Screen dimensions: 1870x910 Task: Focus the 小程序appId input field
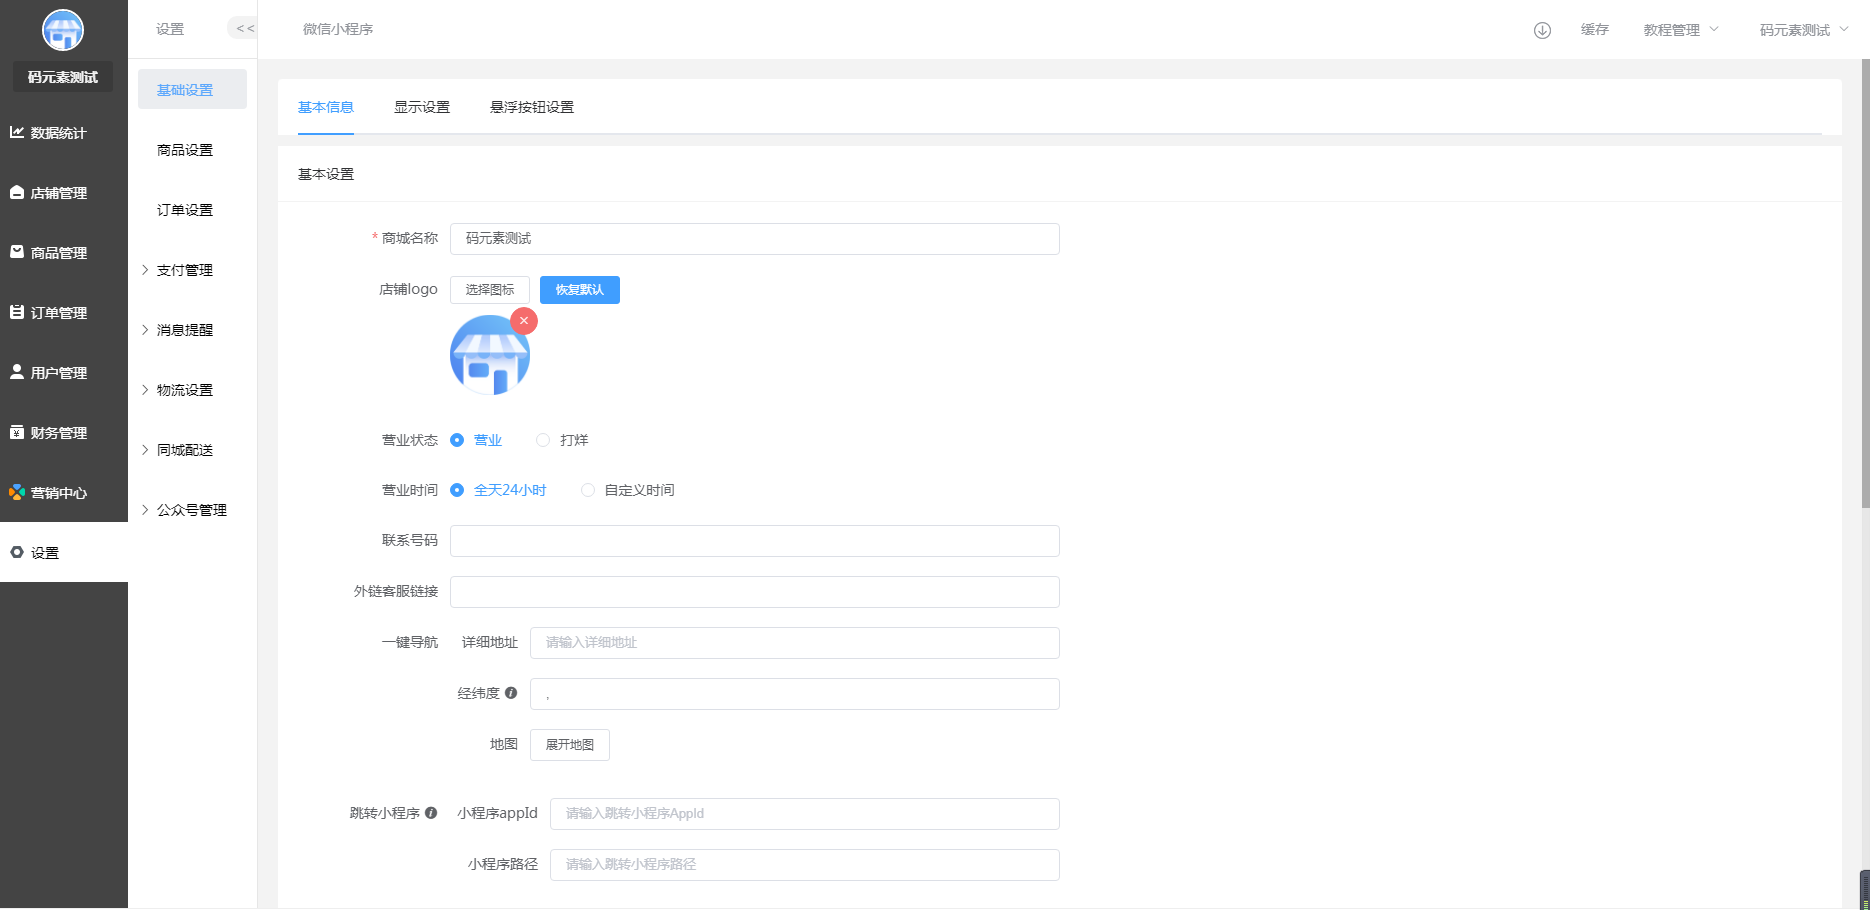point(805,814)
